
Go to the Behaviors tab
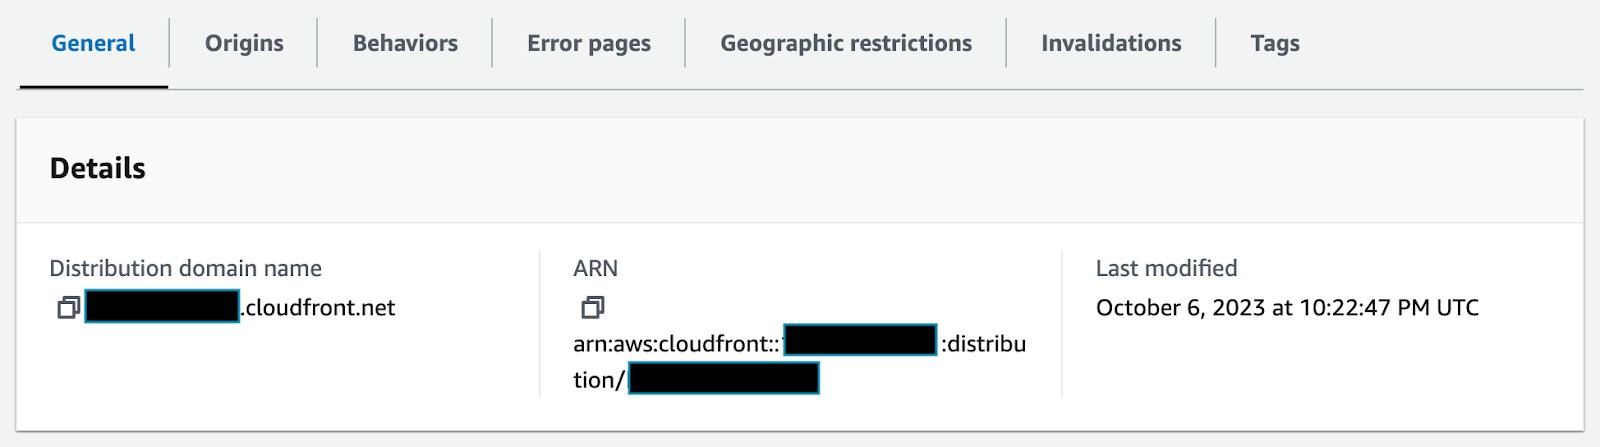(x=405, y=43)
